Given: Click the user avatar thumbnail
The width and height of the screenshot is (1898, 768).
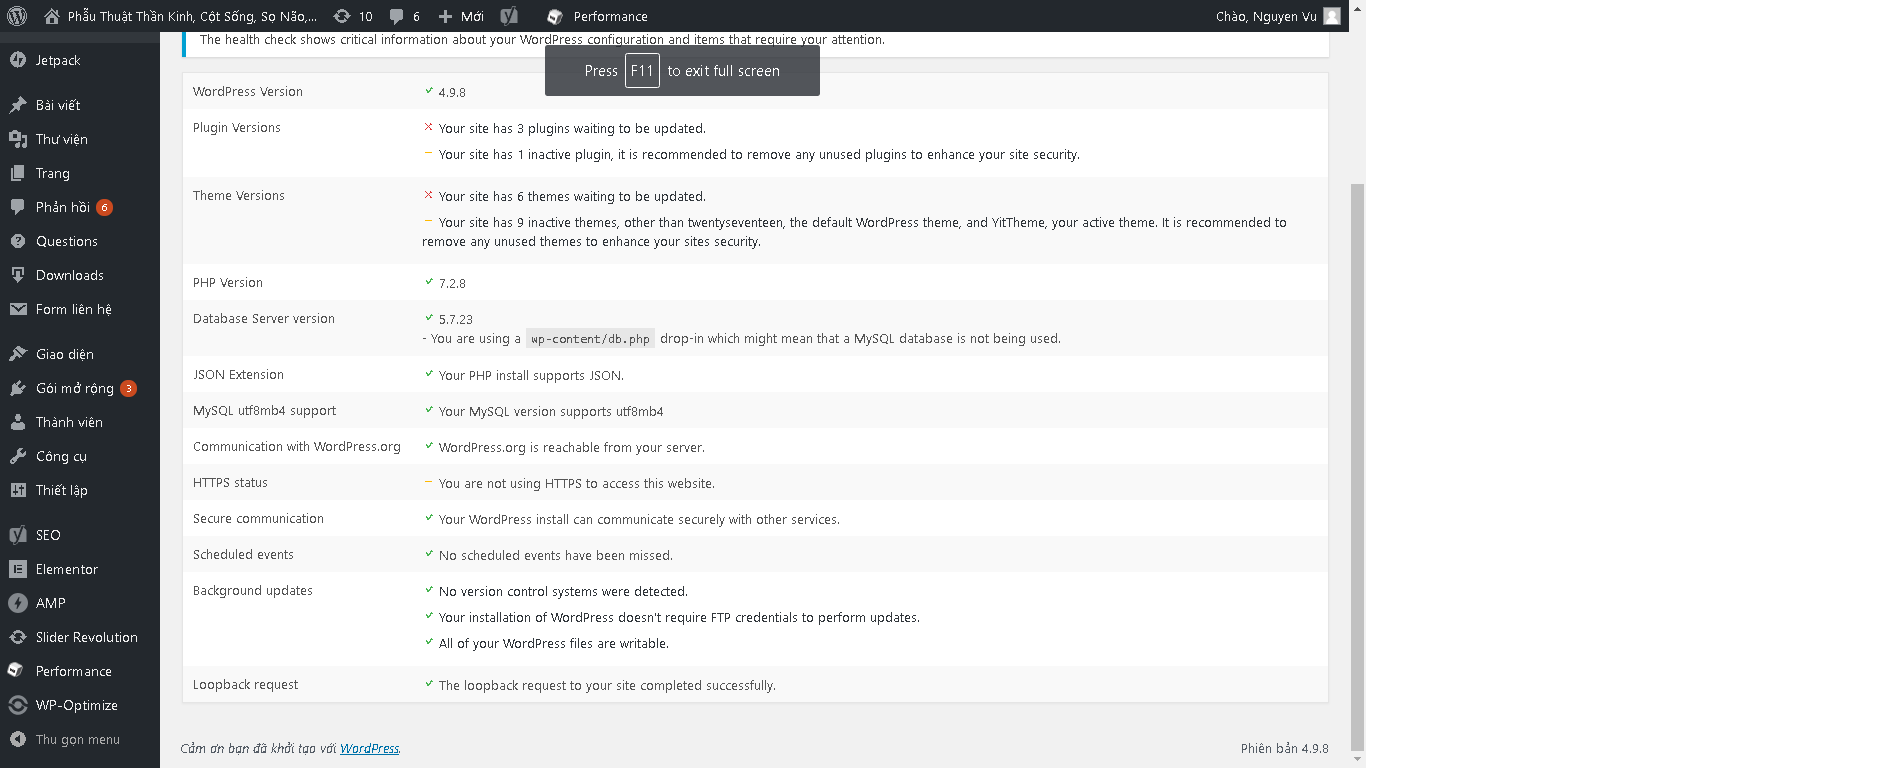Looking at the screenshot, I should [1332, 16].
